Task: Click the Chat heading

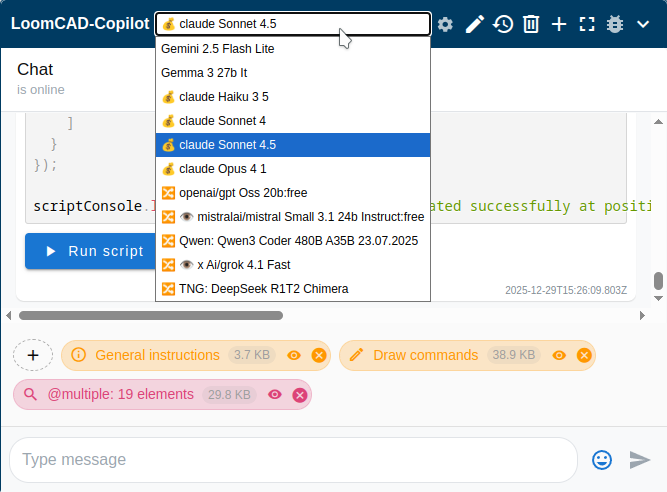Action: 35,69
